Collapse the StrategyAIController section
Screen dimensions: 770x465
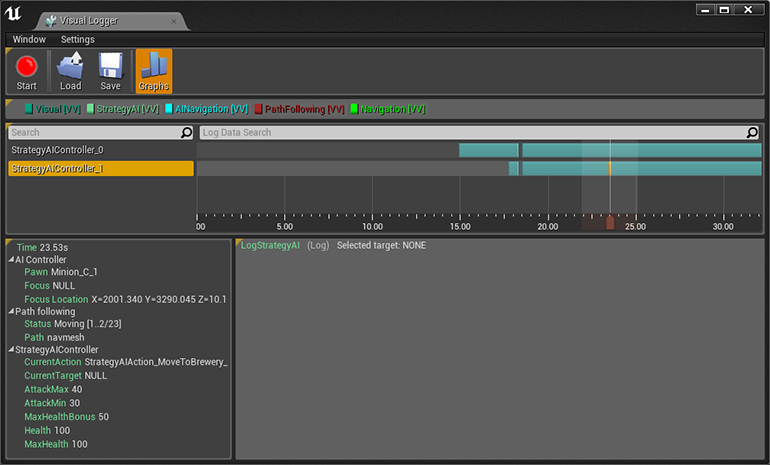click(x=11, y=350)
